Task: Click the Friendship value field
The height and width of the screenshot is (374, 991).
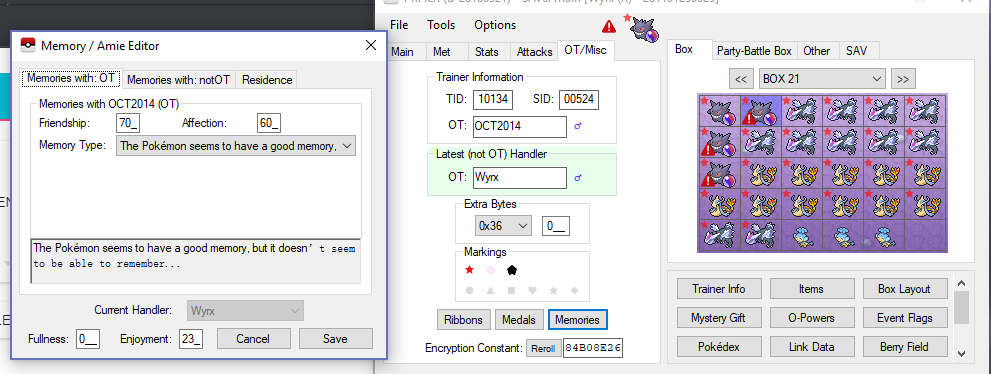Action: pos(128,123)
